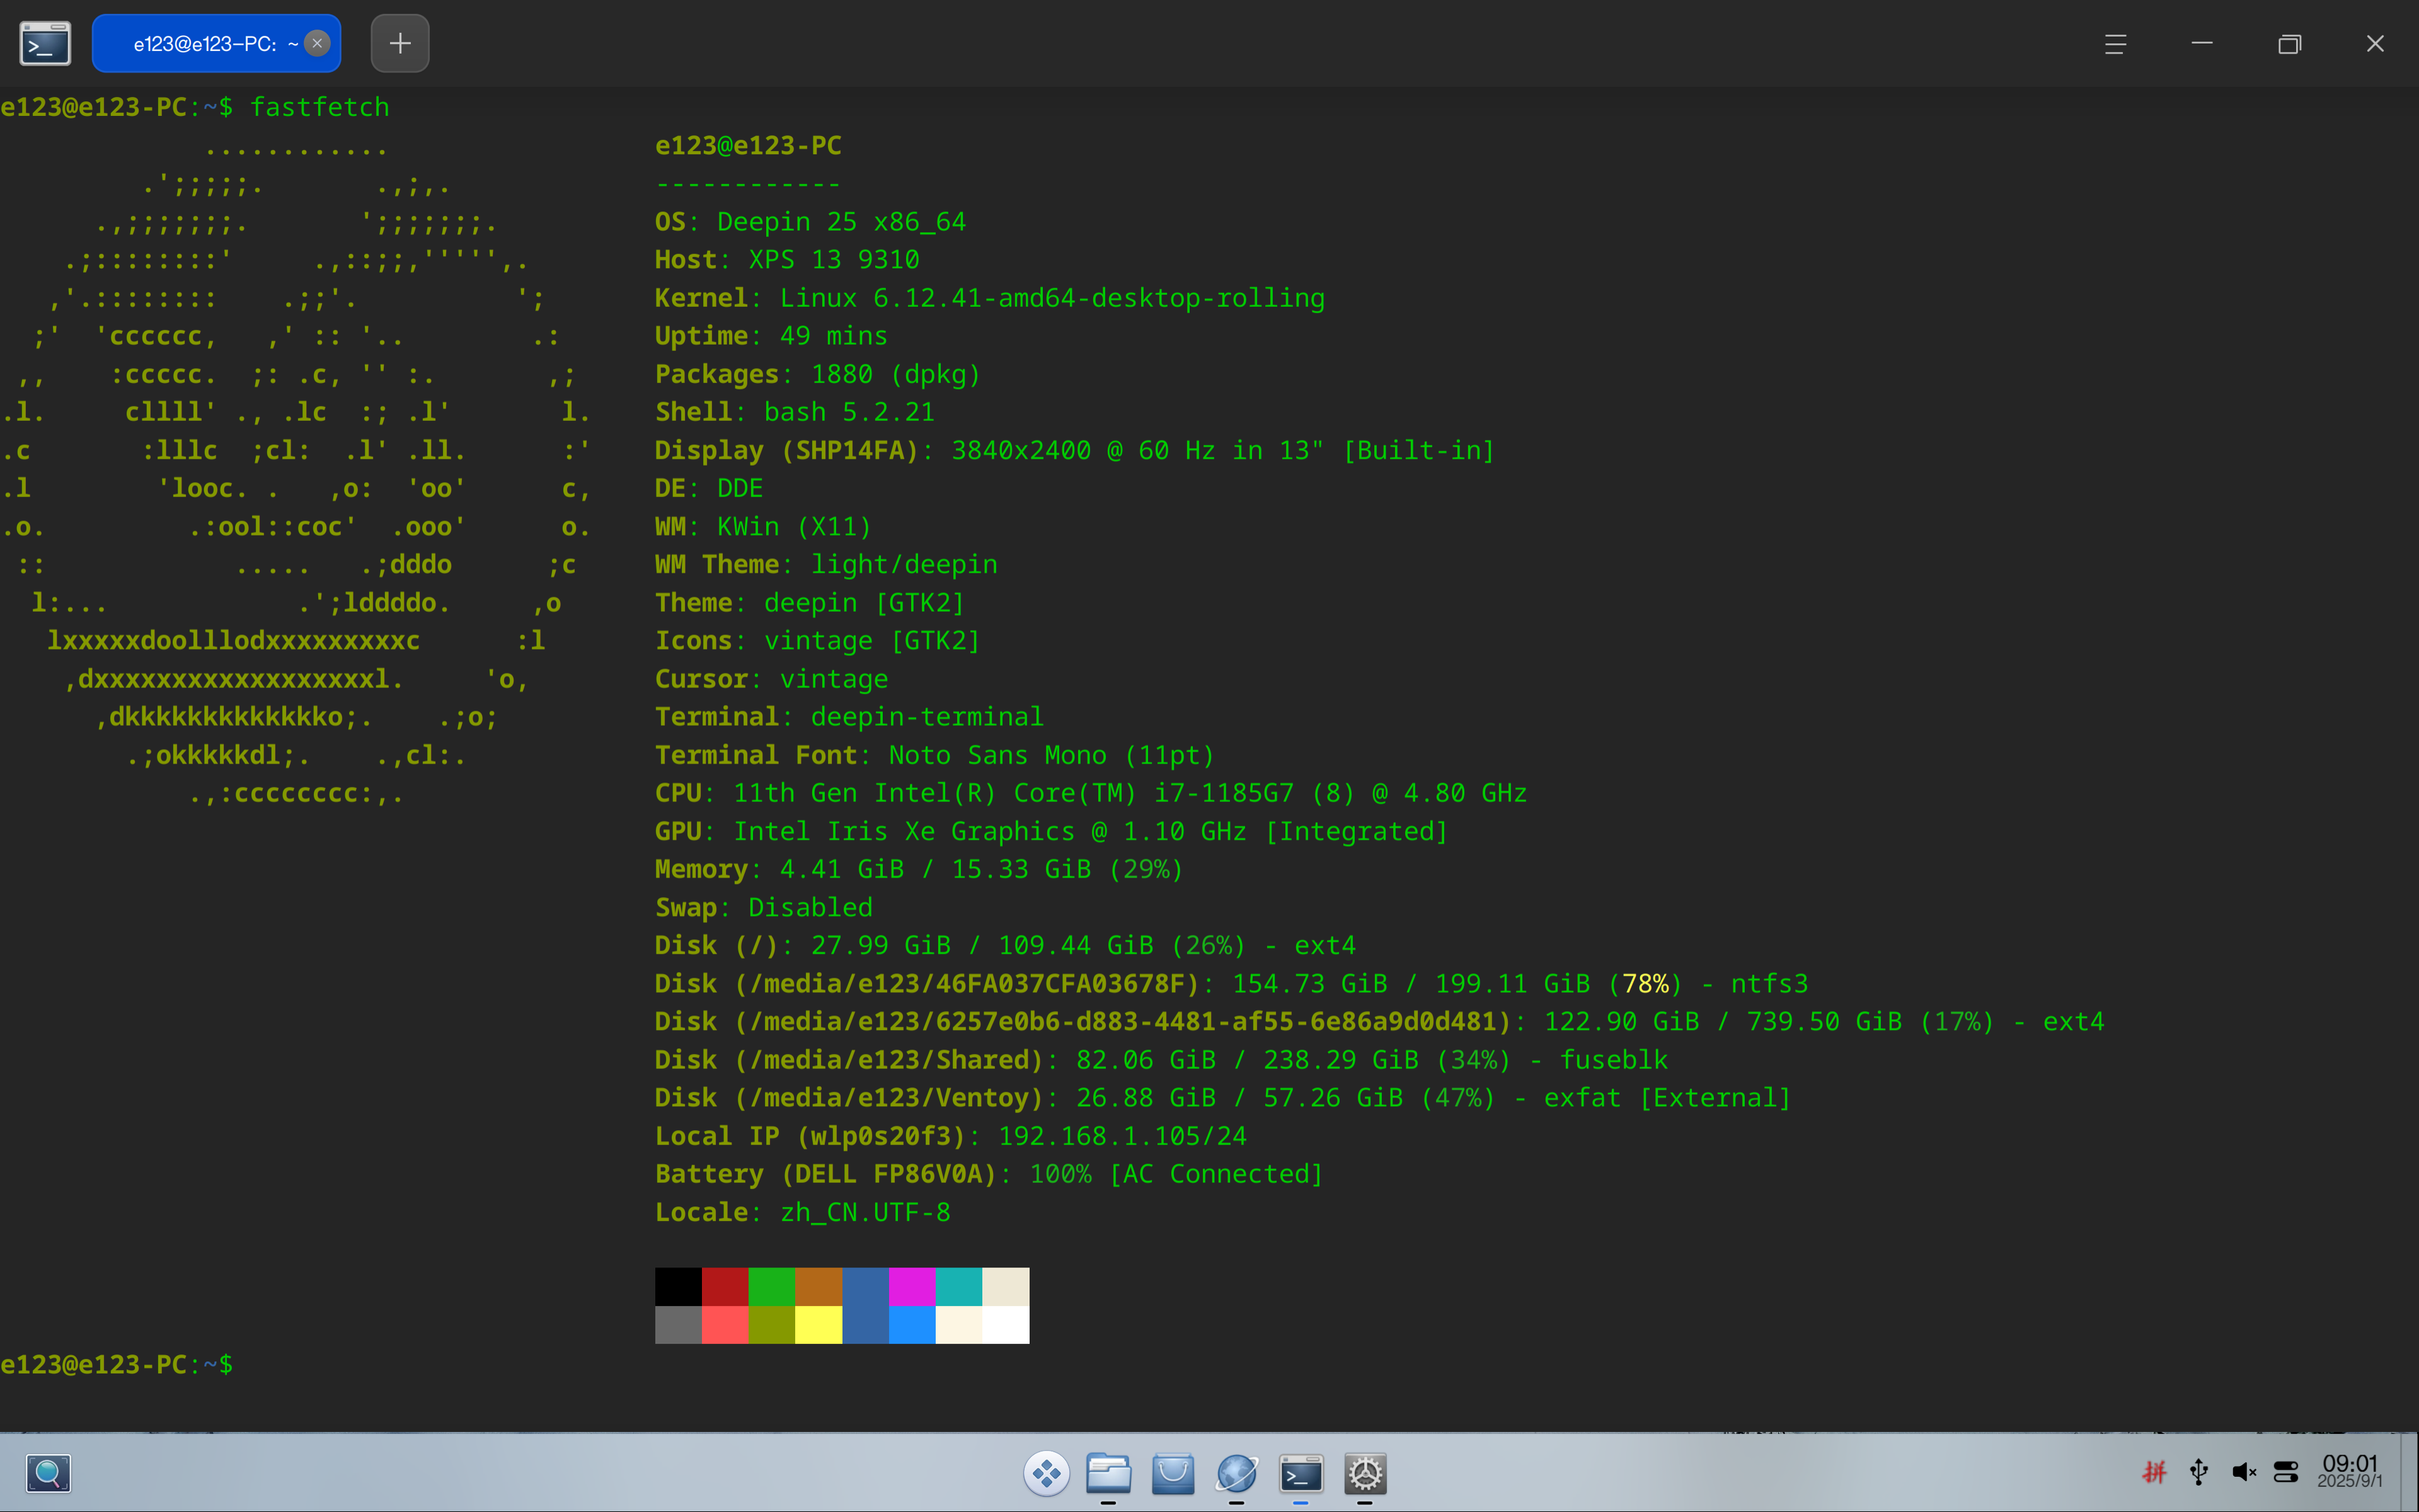This screenshot has height=1512, width=2419.
Task: Select the e123@e123-PC terminal tab
Action: (216, 43)
